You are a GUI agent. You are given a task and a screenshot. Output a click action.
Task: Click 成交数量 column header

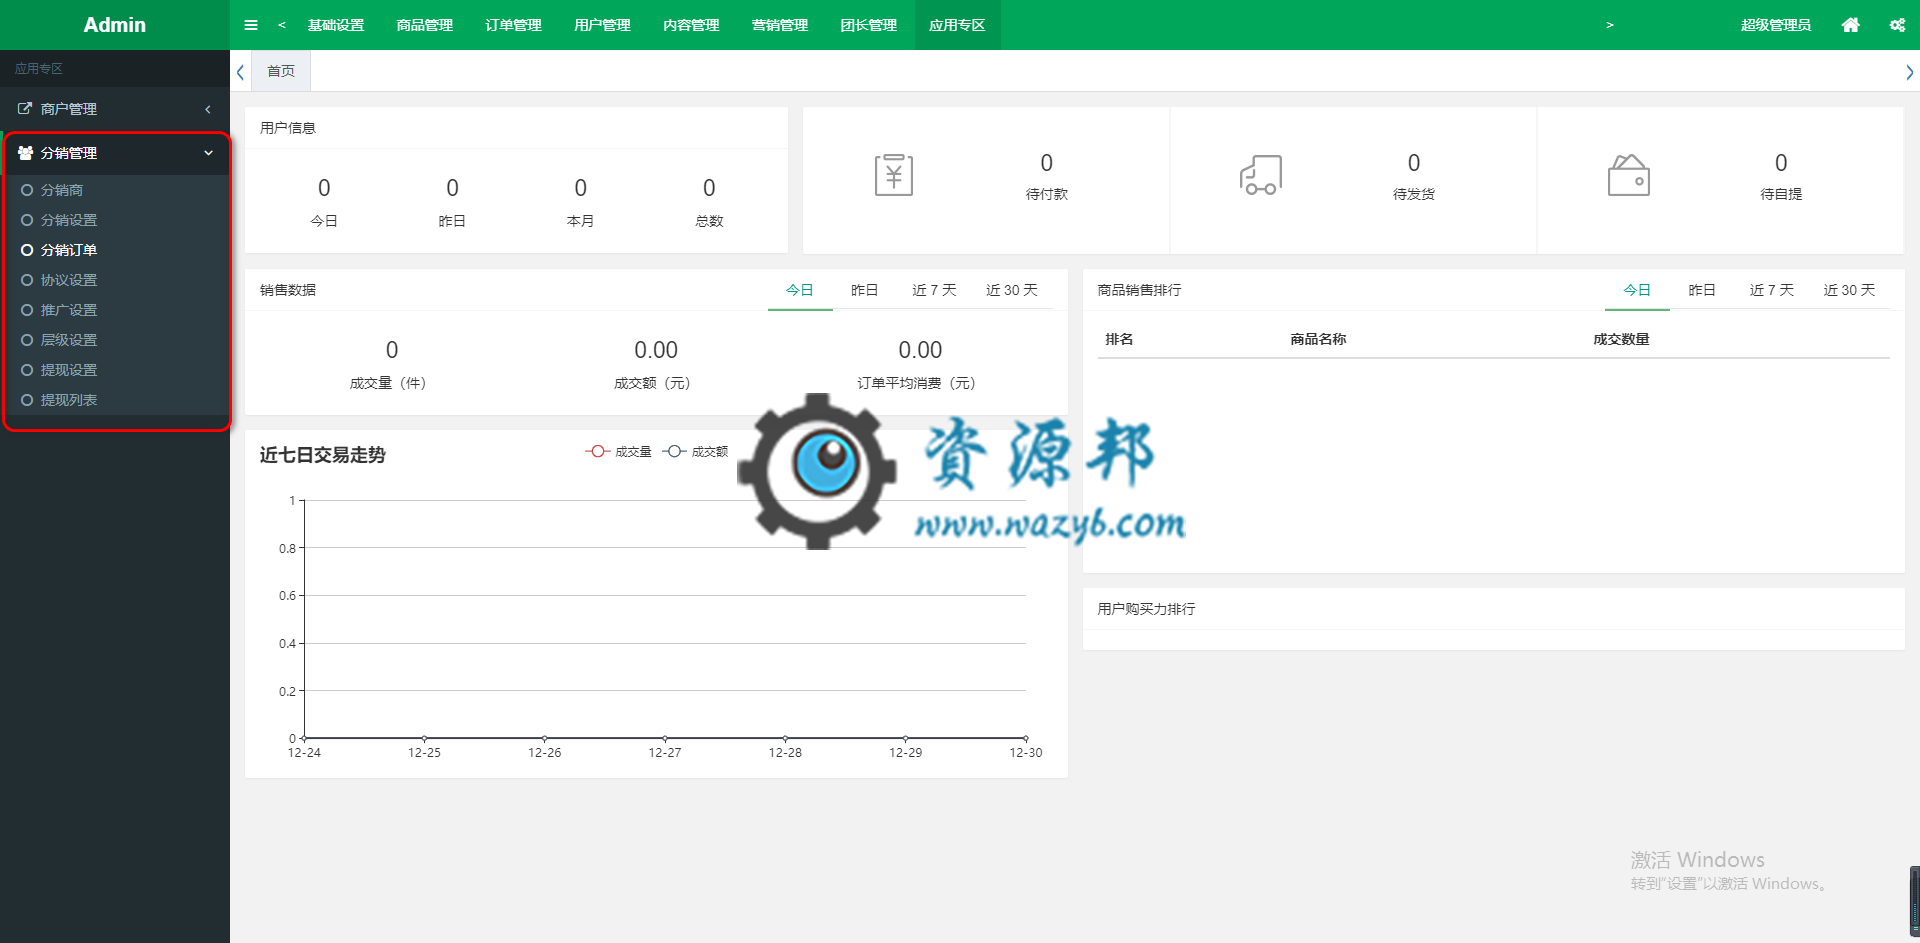1621,339
